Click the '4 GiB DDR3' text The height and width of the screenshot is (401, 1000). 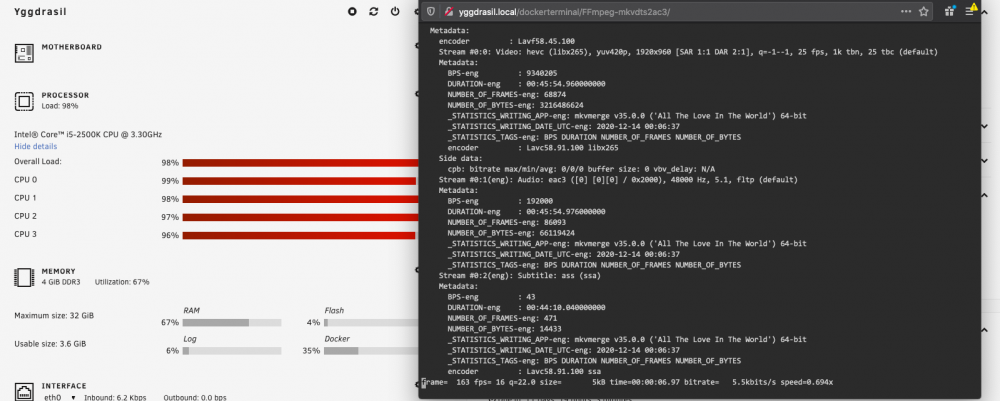click(x=63, y=282)
